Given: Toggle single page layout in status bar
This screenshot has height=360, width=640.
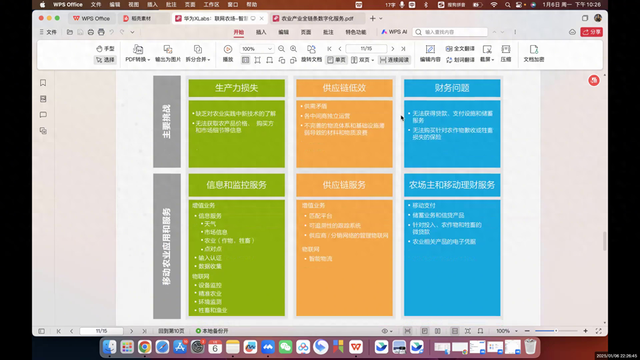Looking at the screenshot, I should (424, 331).
